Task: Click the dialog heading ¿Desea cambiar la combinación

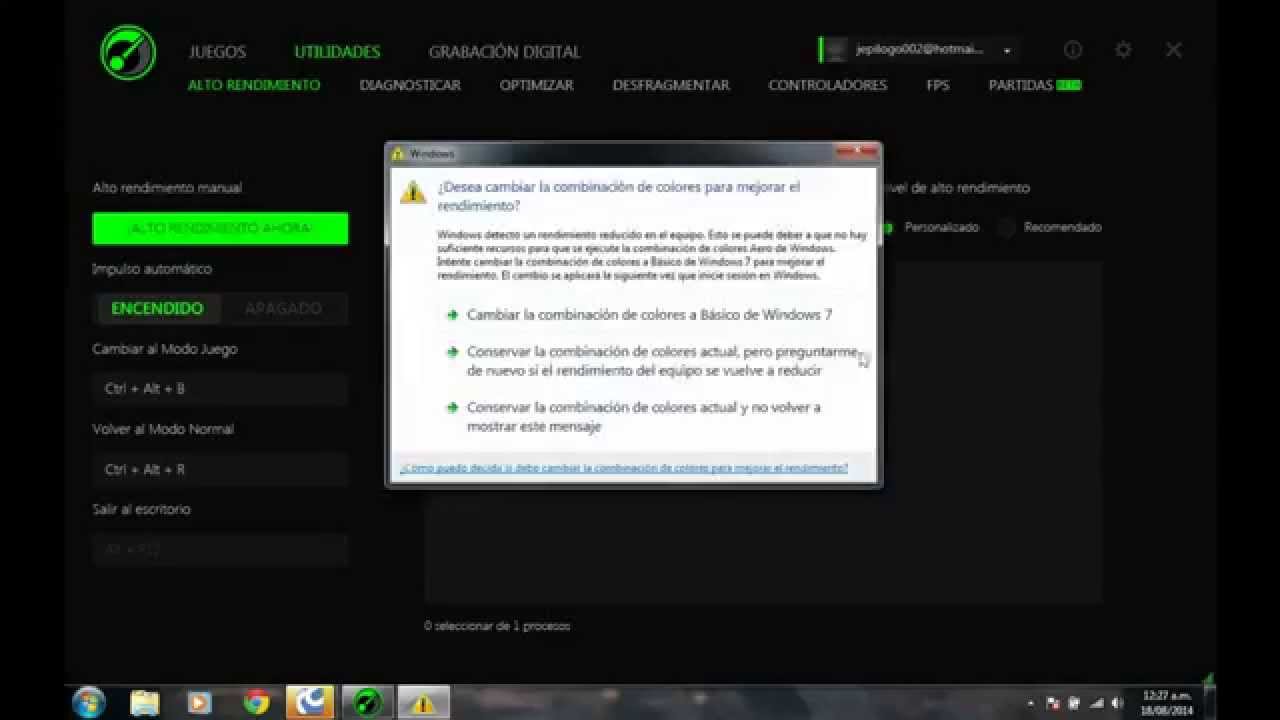Action: [619, 196]
